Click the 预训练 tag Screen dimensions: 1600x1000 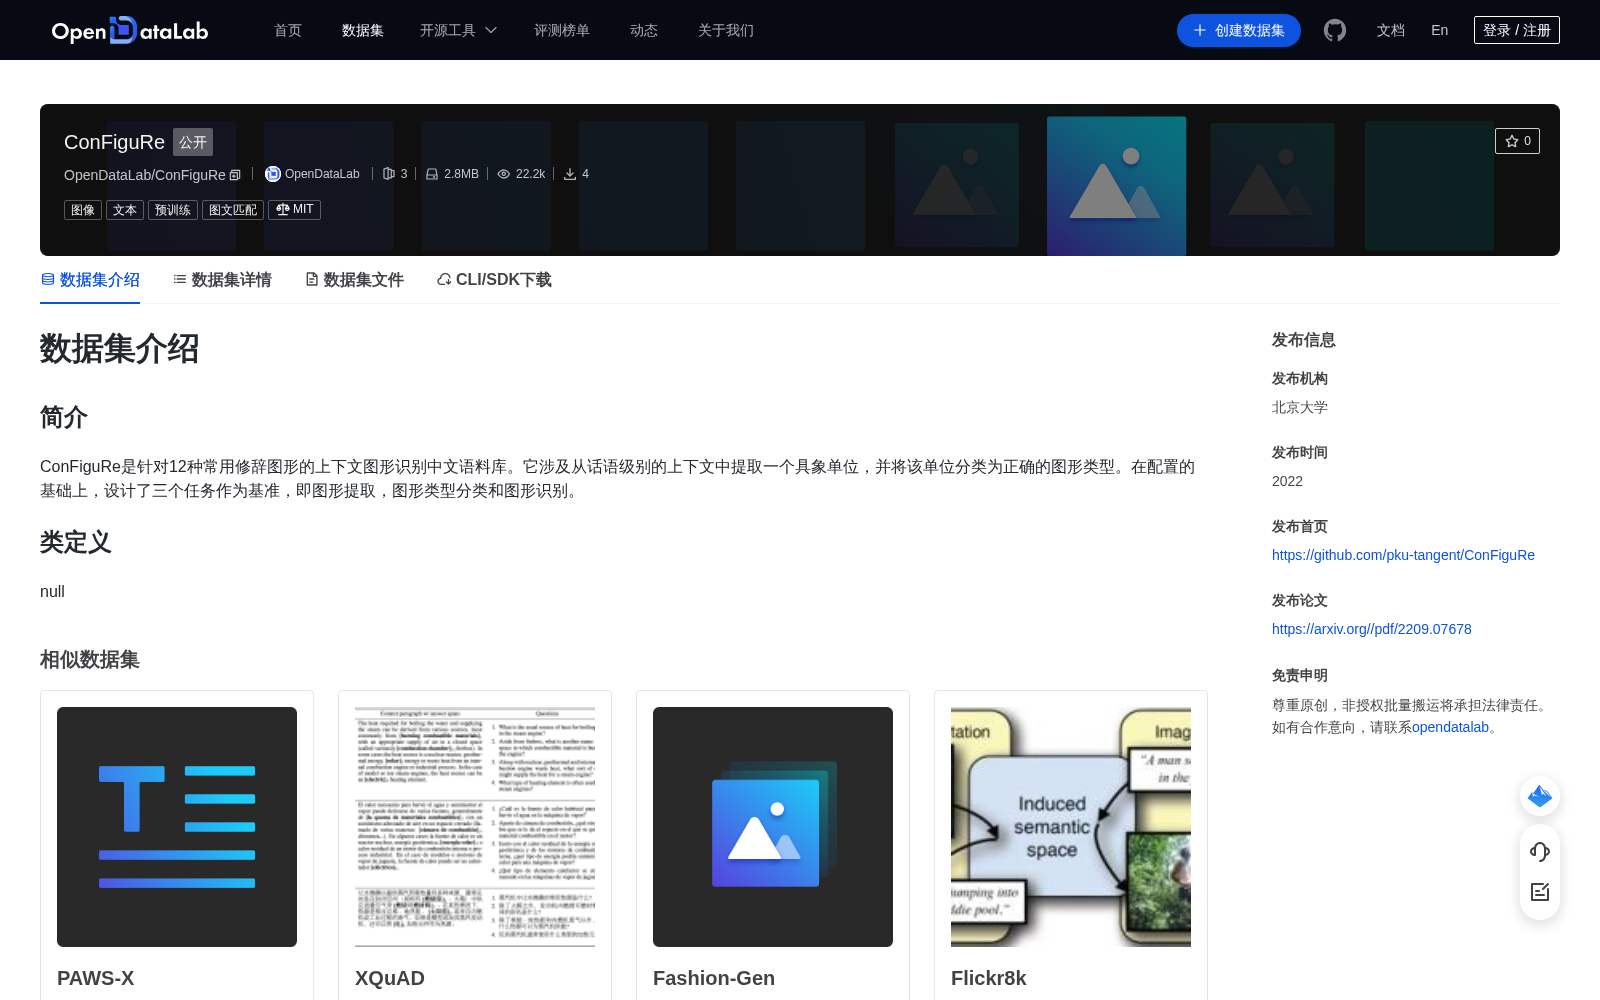[173, 210]
